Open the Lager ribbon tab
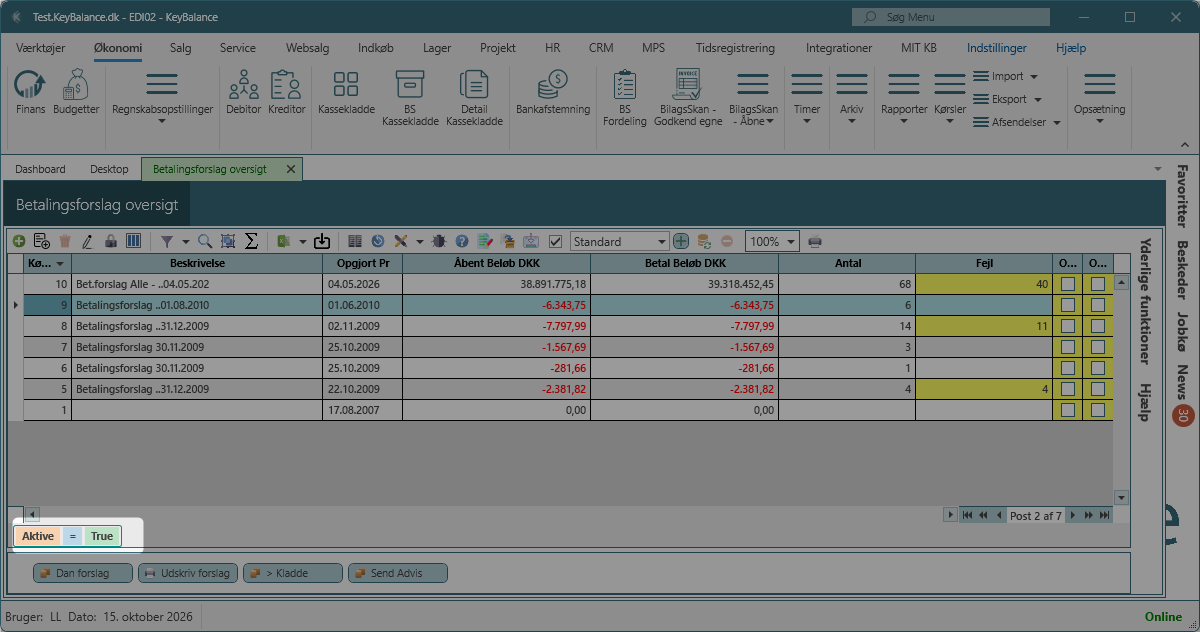Image resolution: width=1200 pixels, height=632 pixels. coord(437,48)
